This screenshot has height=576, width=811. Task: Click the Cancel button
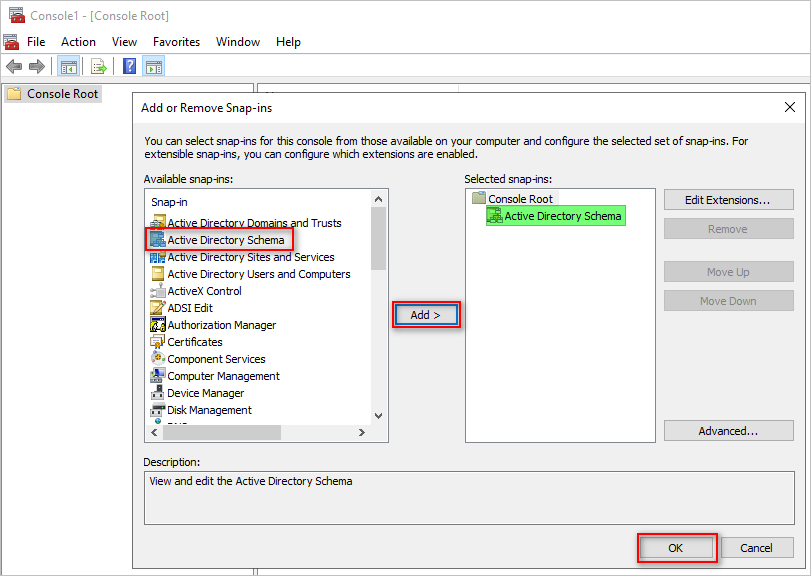pos(756,548)
